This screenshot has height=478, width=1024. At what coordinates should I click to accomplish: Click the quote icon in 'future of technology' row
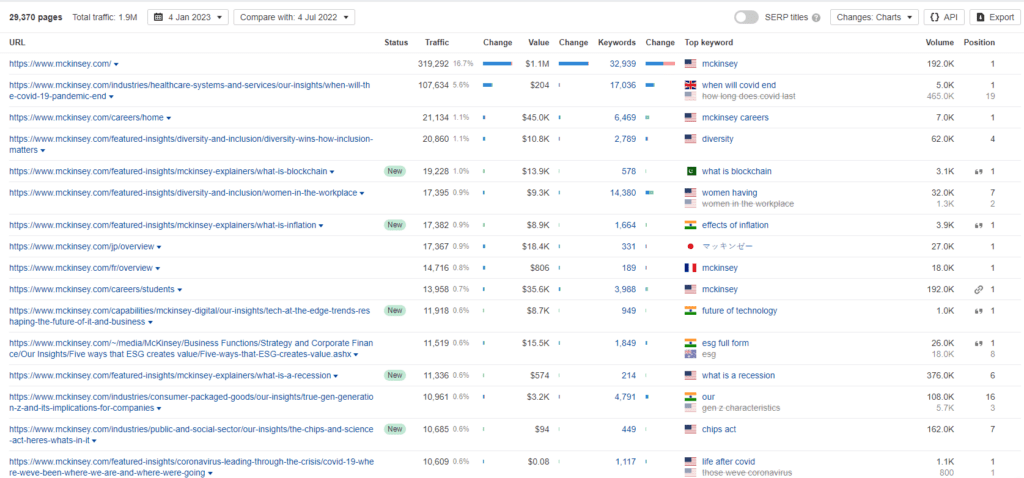(x=978, y=311)
